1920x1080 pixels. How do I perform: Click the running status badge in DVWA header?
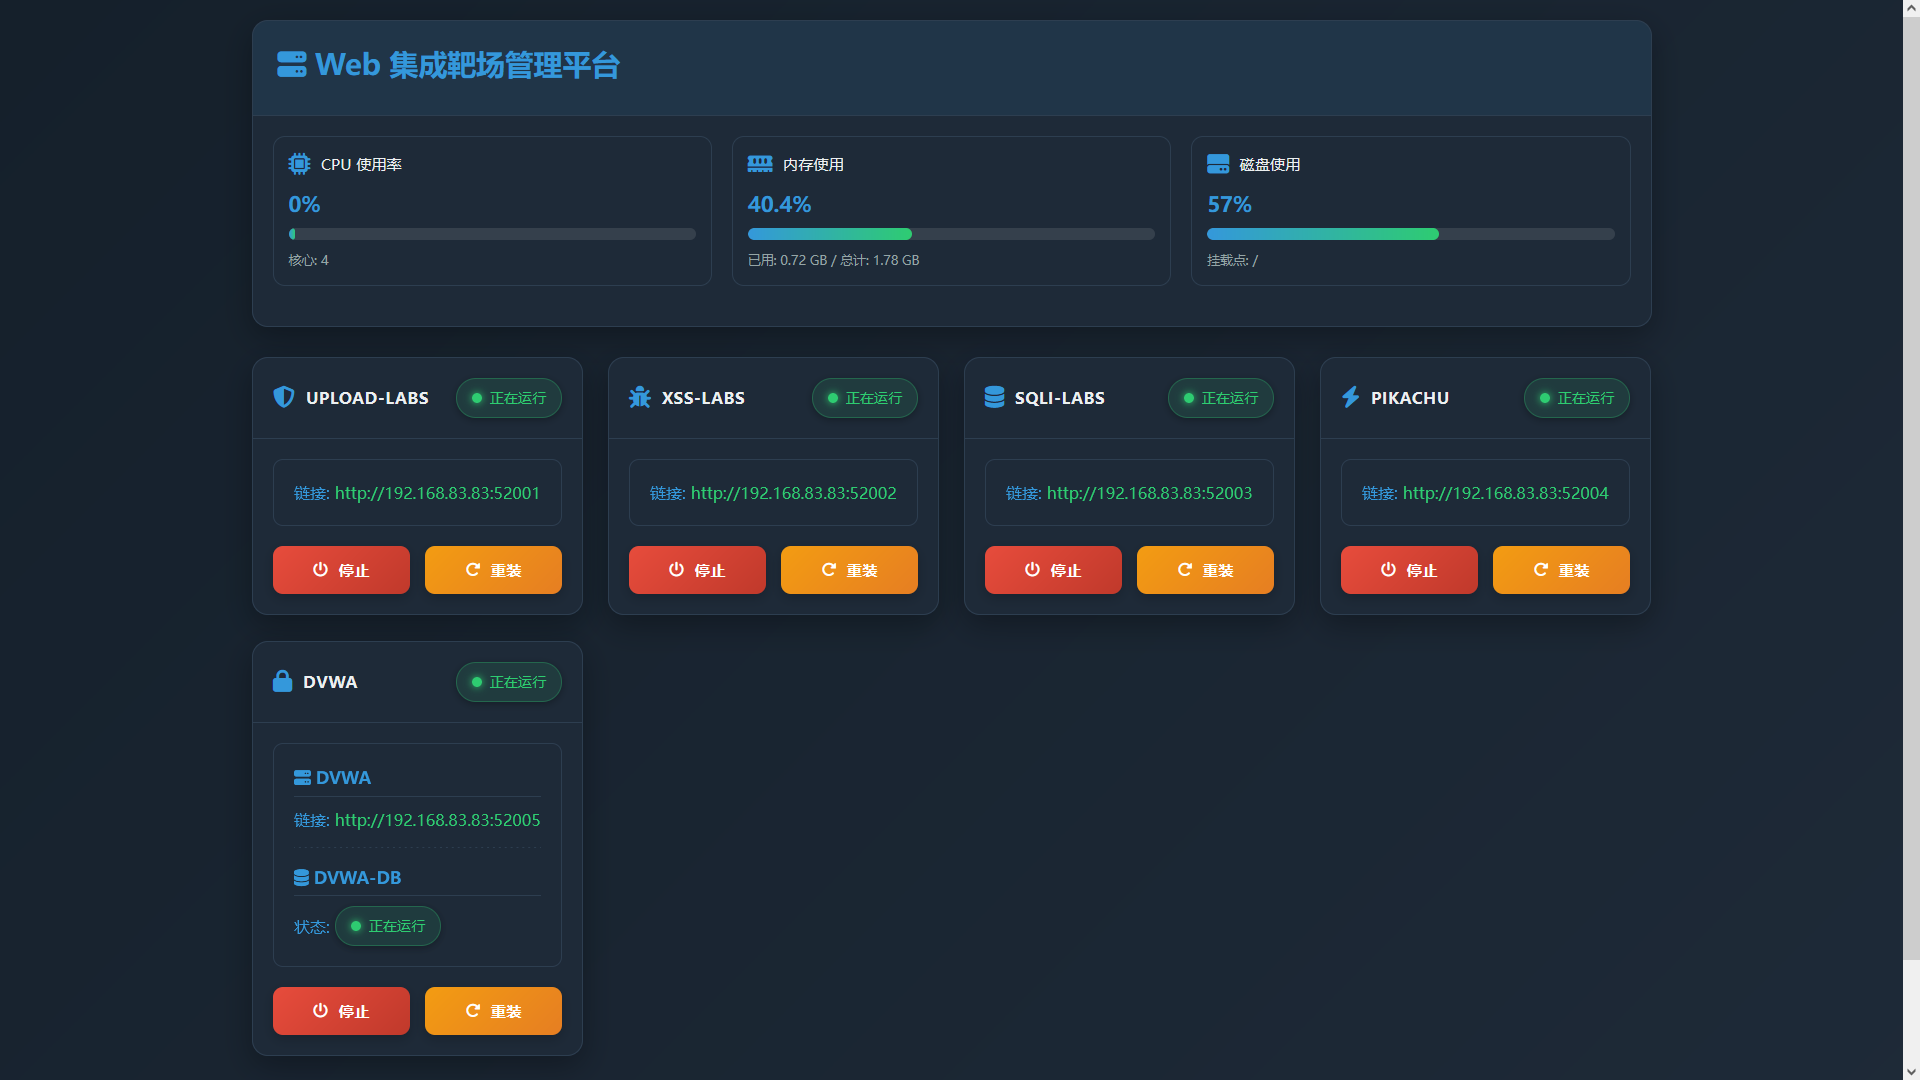click(509, 682)
